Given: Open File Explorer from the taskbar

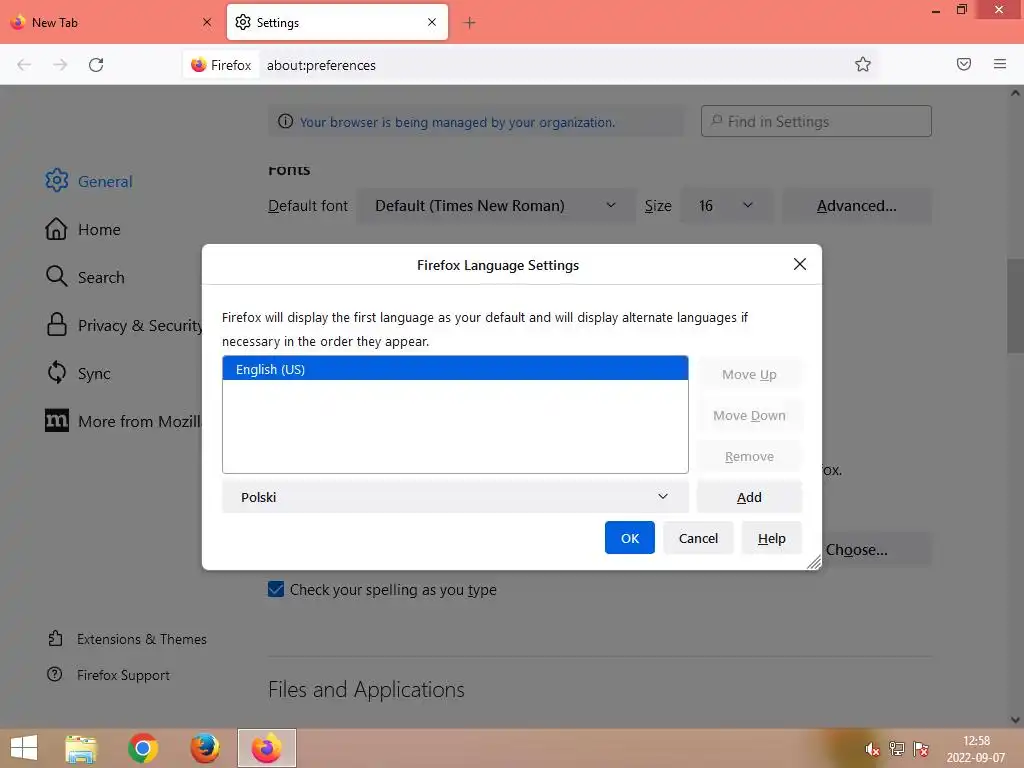Looking at the screenshot, I should 81,748.
